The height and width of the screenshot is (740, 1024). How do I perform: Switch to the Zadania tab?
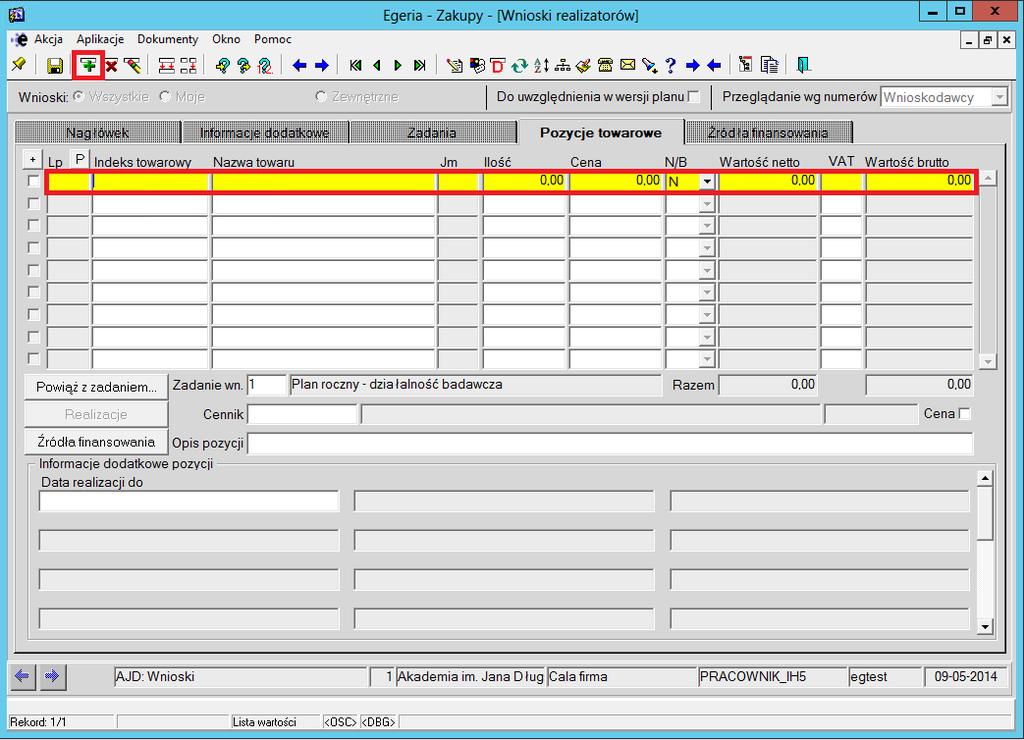(x=432, y=133)
